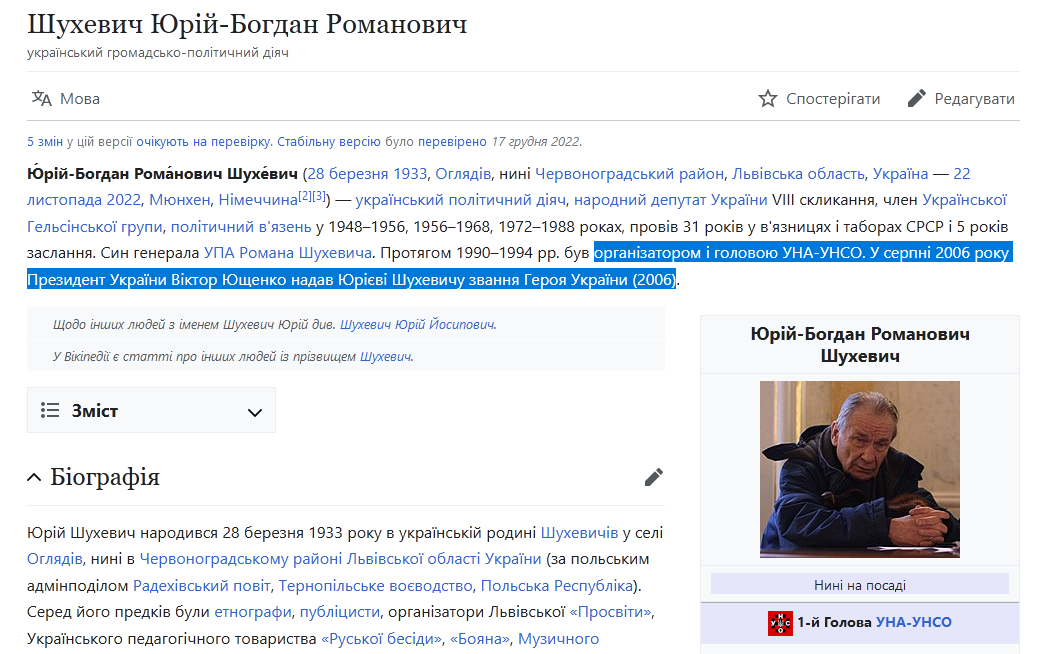This screenshot has height=654, width=1040.
Task: Click the subtitle "український громадсько-політичний діяч"
Action: click(158, 52)
